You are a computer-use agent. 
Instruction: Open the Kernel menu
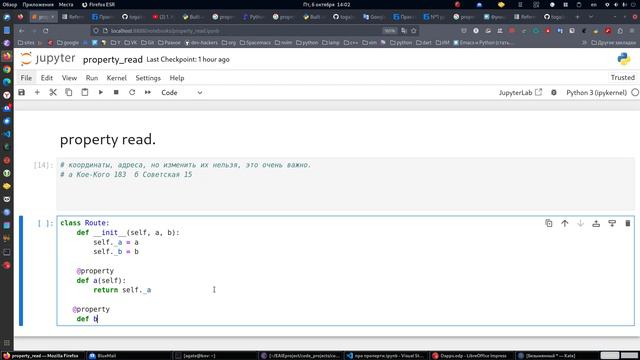(117, 78)
